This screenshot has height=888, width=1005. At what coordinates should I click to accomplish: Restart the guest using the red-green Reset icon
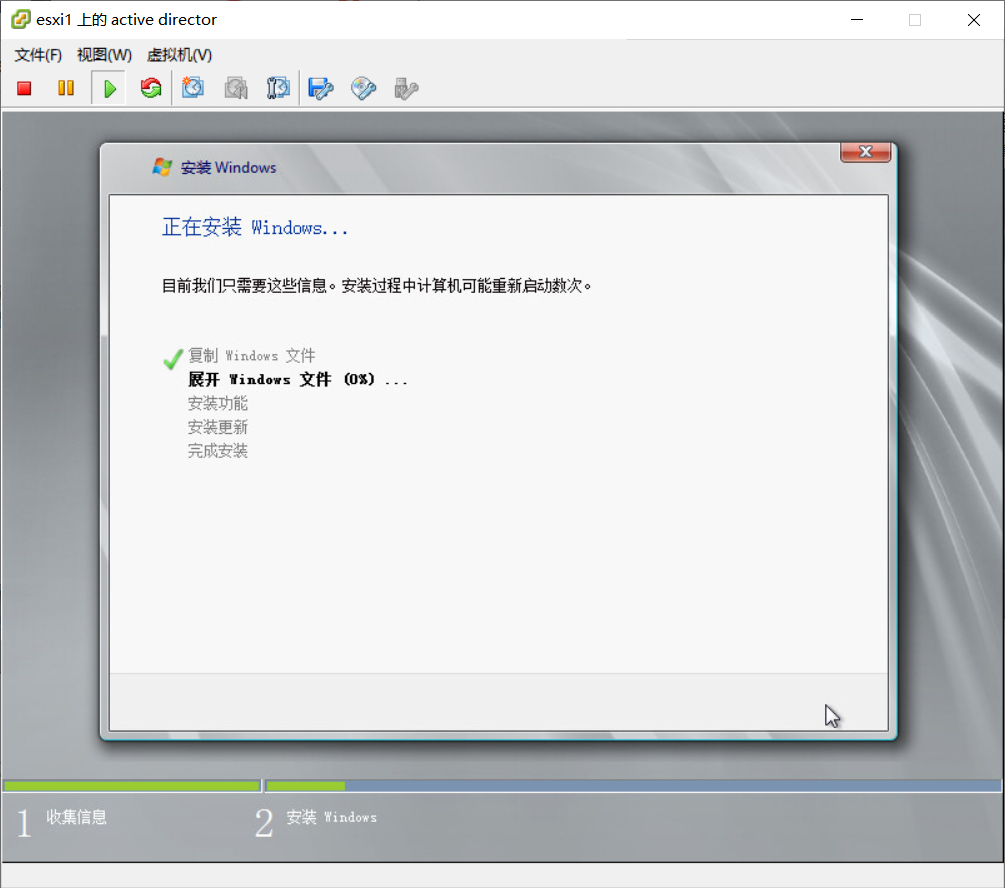(x=151, y=88)
